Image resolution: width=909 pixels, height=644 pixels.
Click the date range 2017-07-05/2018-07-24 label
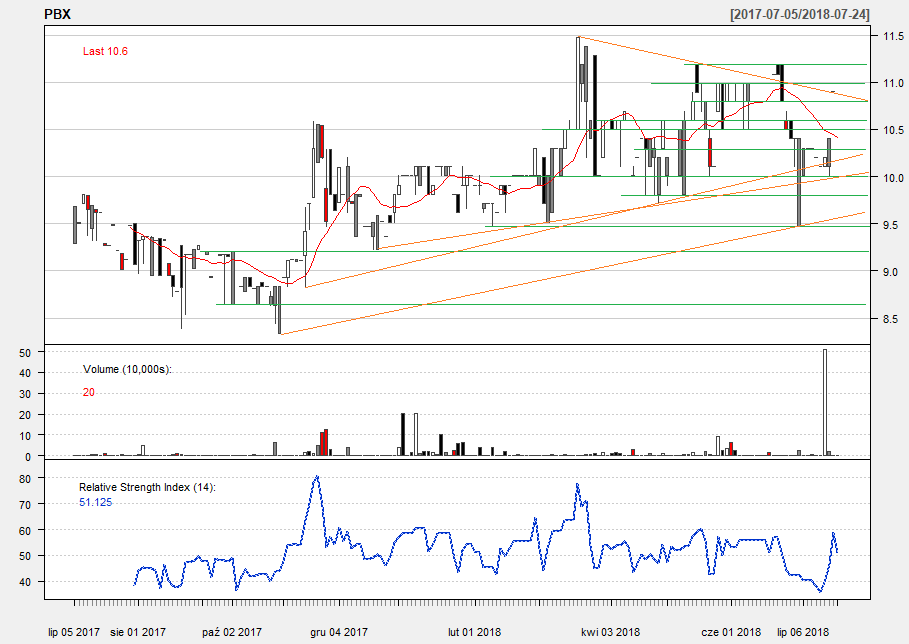(800, 14)
